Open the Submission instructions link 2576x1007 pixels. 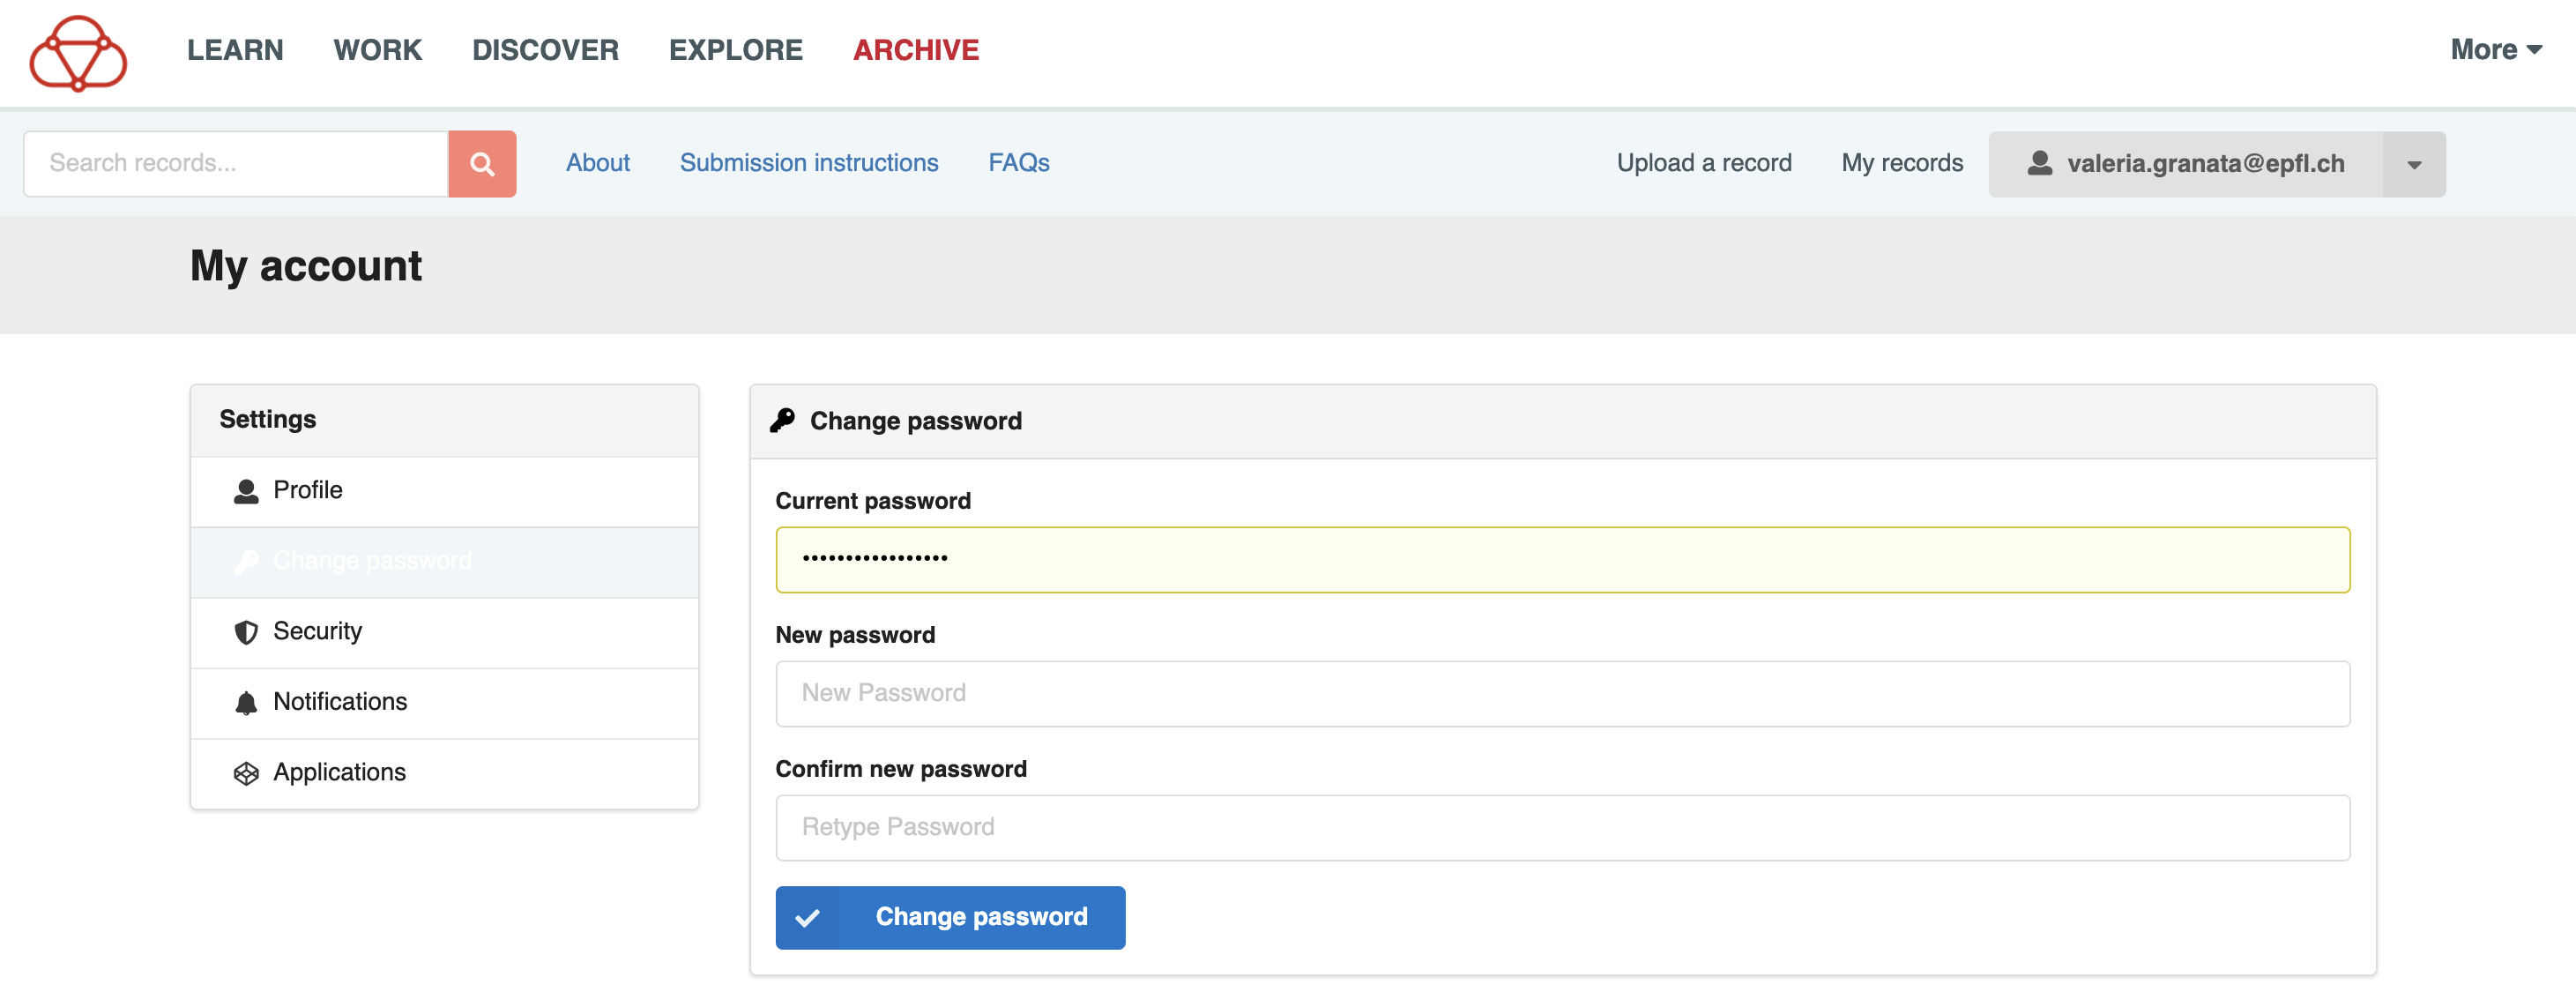[x=808, y=163]
